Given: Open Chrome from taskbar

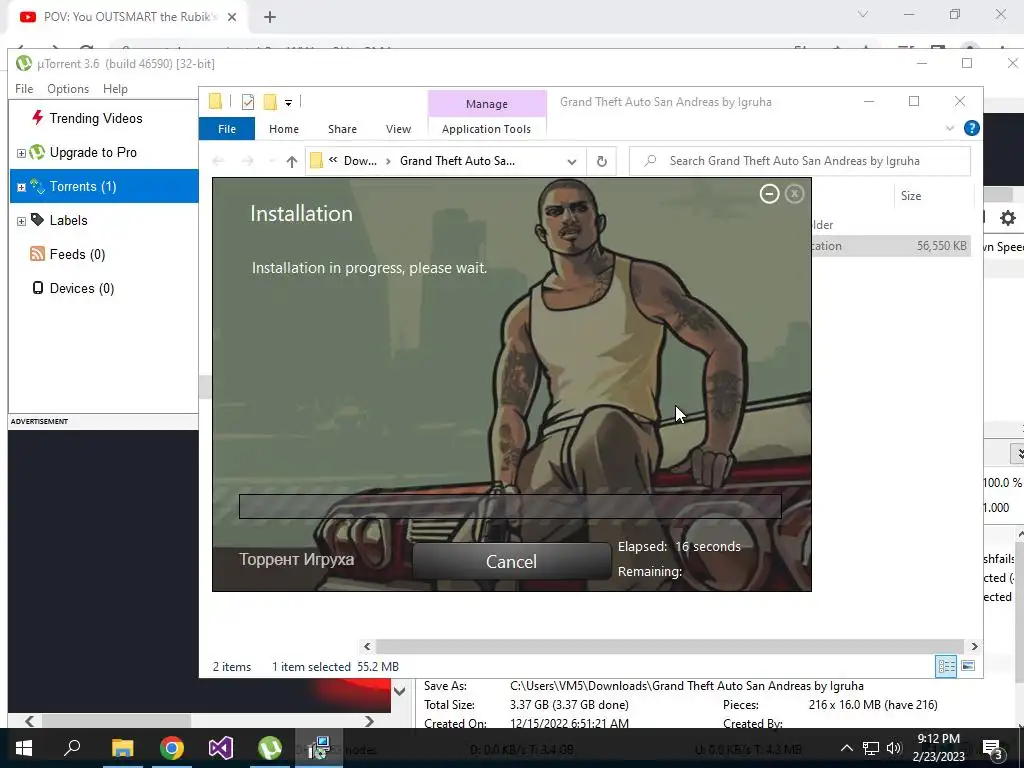Looking at the screenshot, I should click(x=171, y=748).
